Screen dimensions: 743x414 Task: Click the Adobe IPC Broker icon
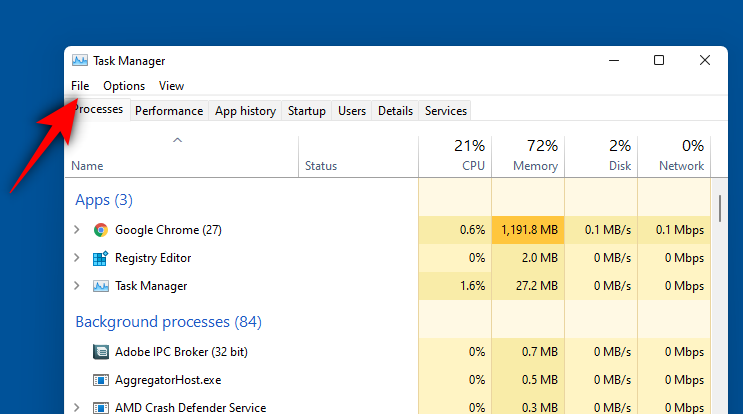pos(100,352)
